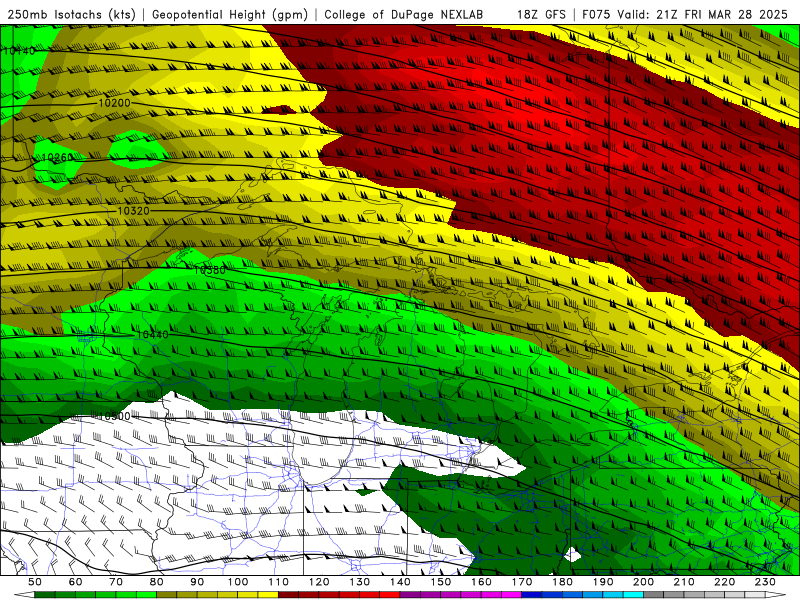This screenshot has width=800, height=600.
Task: Click the 10140 height contour label
Action: (20, 51)
